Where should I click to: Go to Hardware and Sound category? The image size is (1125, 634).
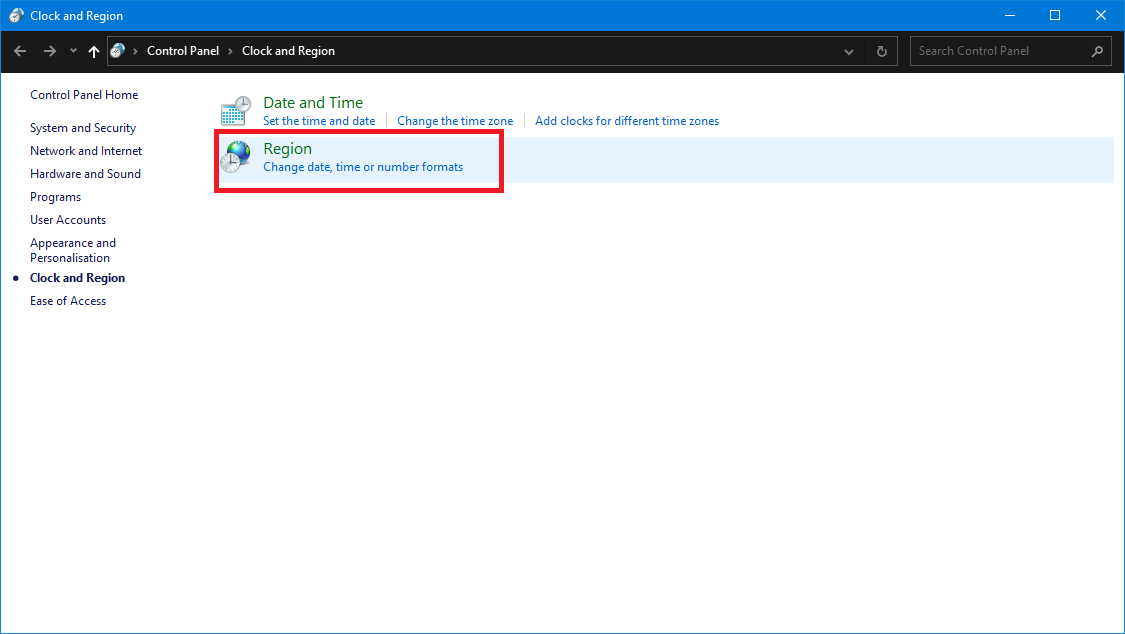85,174
